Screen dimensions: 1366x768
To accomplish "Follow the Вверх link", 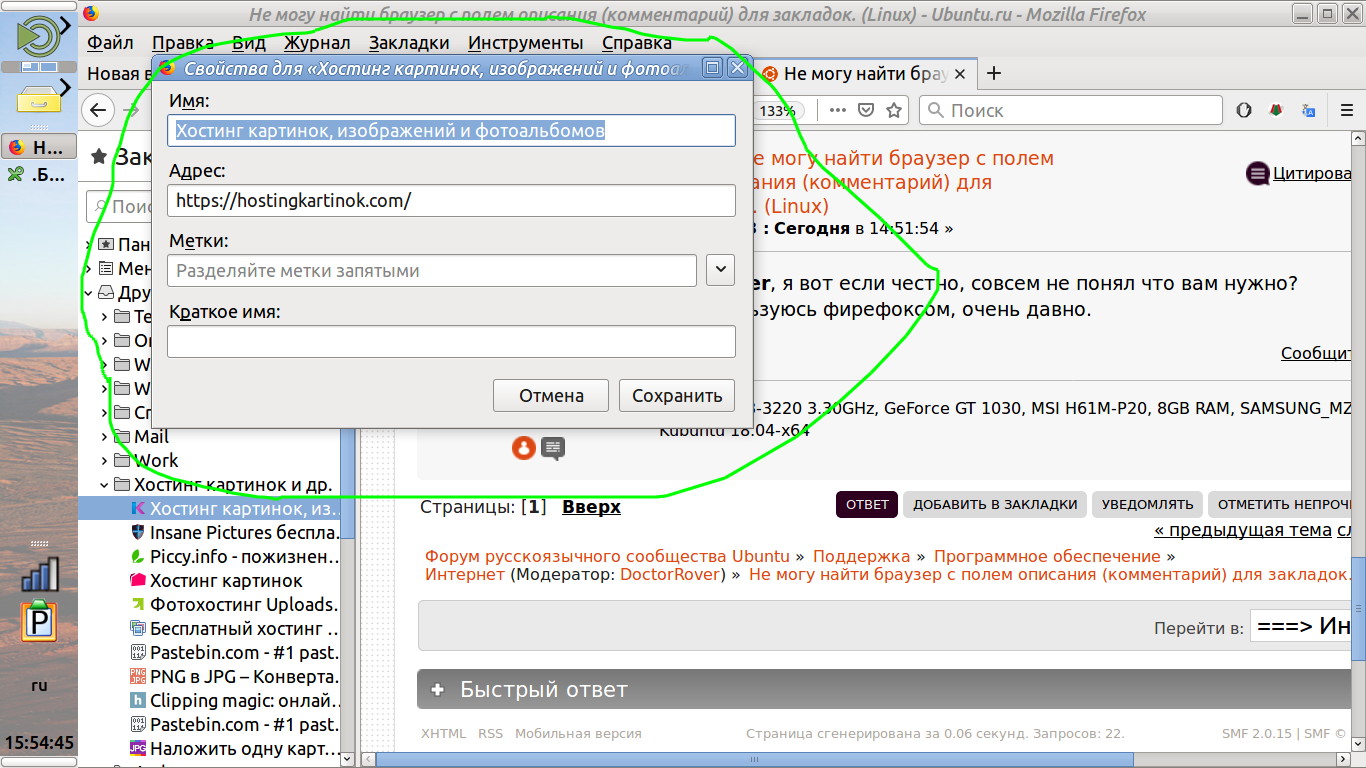I will [591, 507].
